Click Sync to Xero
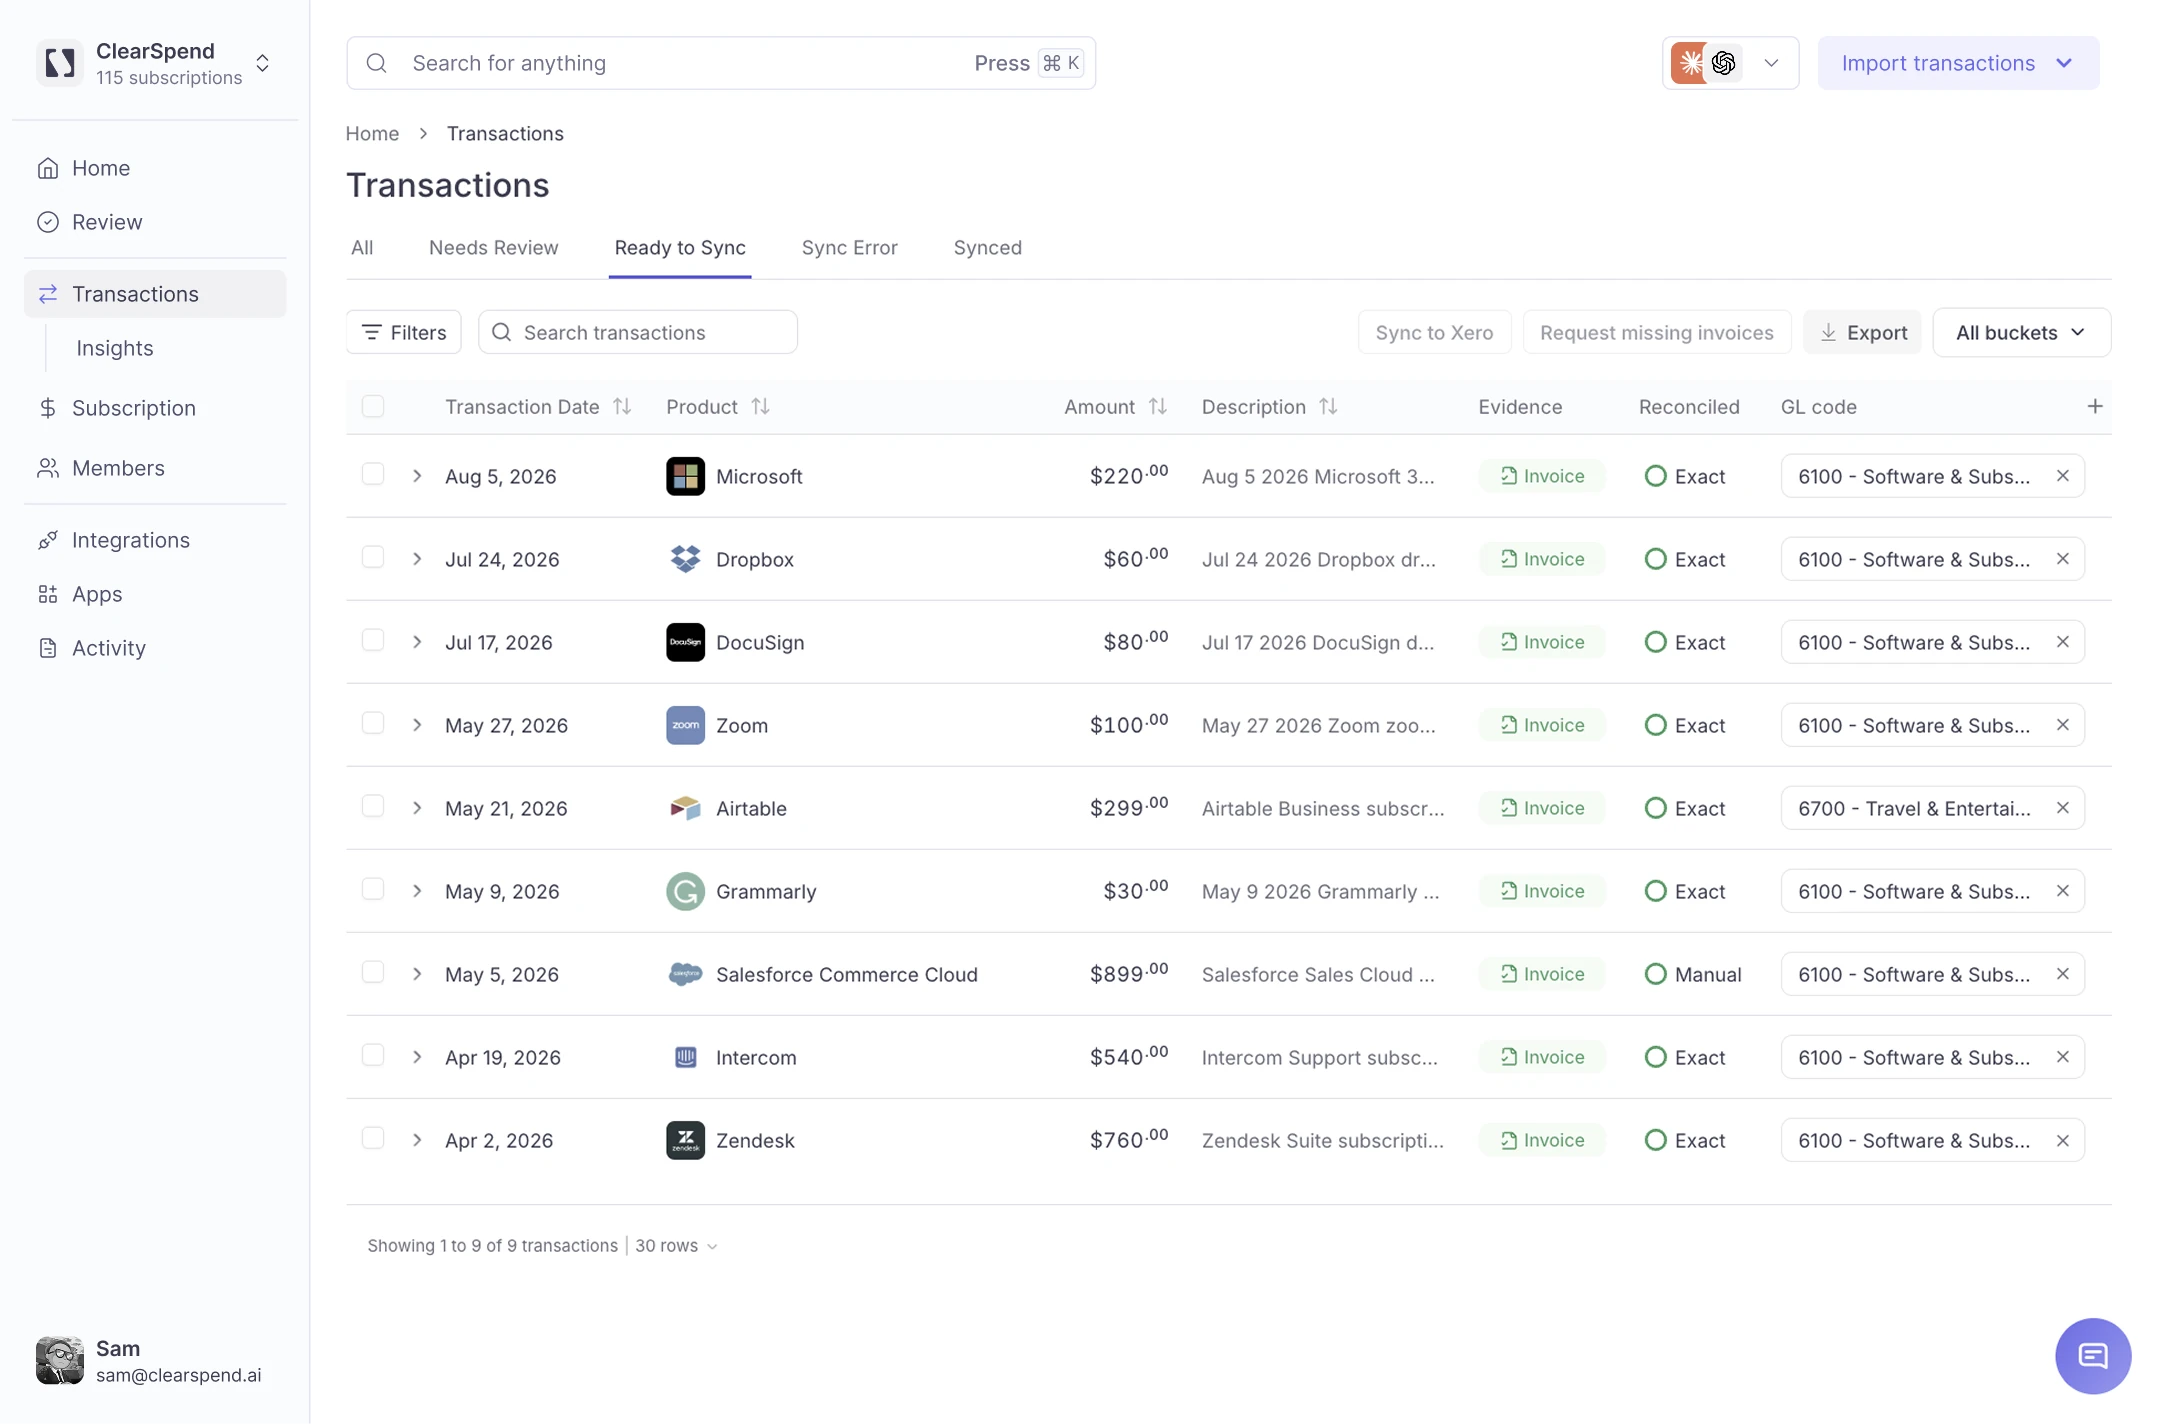 click(1434, 332)
